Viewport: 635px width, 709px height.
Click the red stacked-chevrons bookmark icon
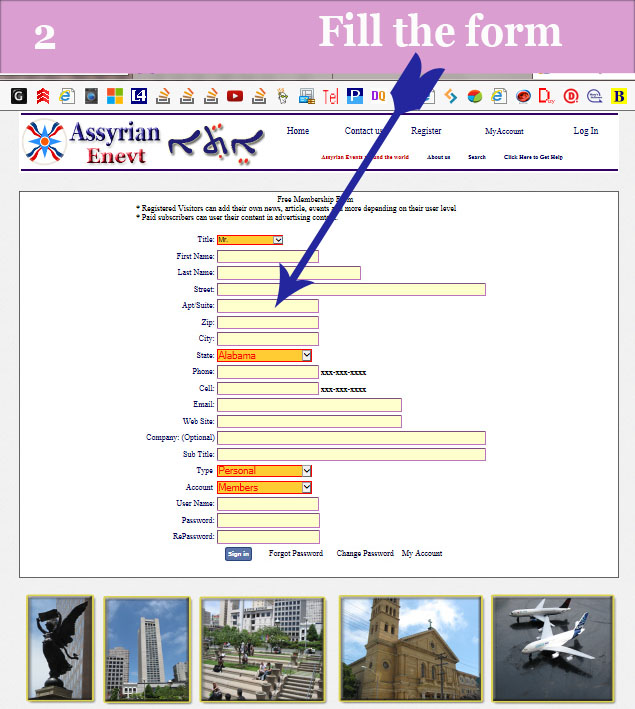[x=43, y=96]
